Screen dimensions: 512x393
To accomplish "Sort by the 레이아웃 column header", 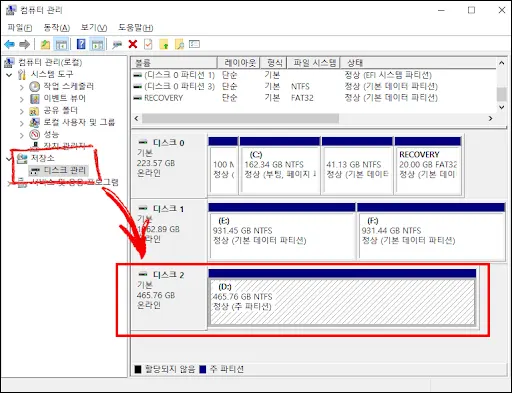I will coord(238,63).
